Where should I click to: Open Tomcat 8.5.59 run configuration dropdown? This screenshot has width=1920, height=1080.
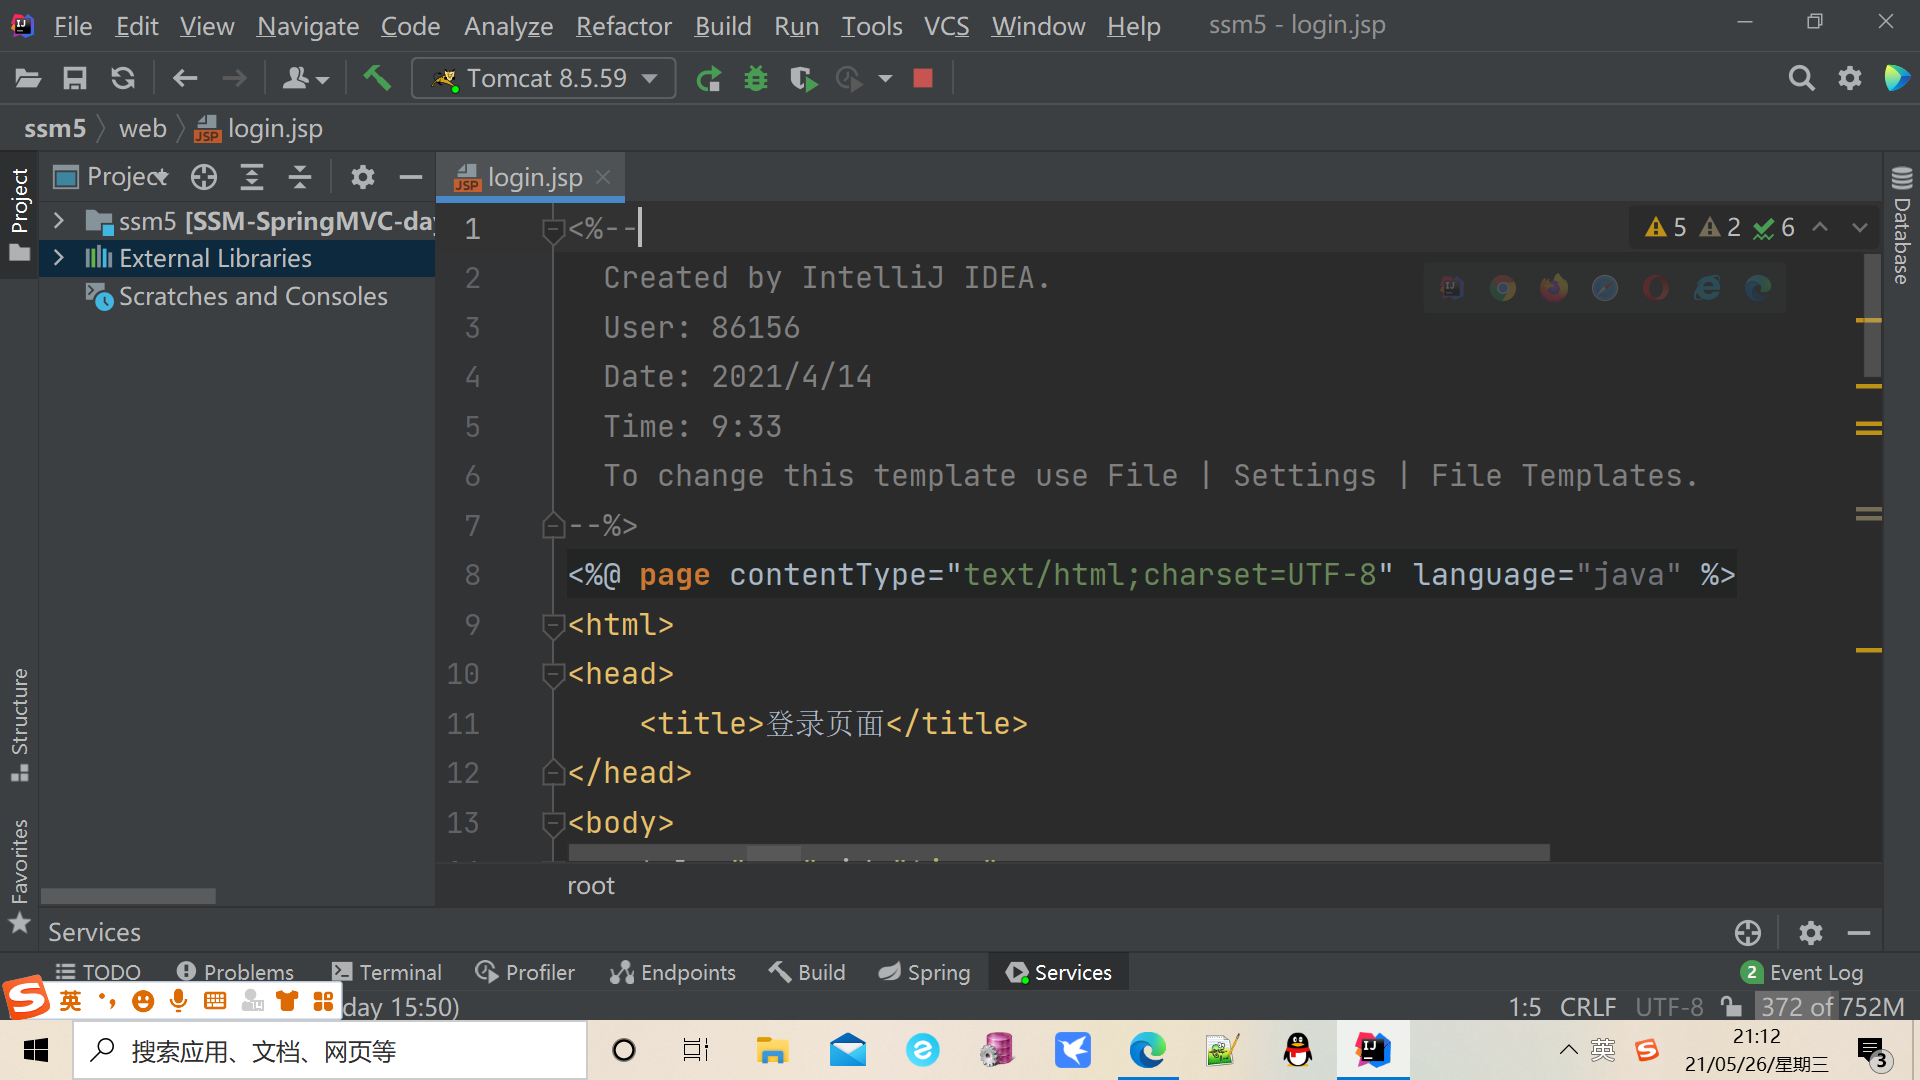pos(545,78)
